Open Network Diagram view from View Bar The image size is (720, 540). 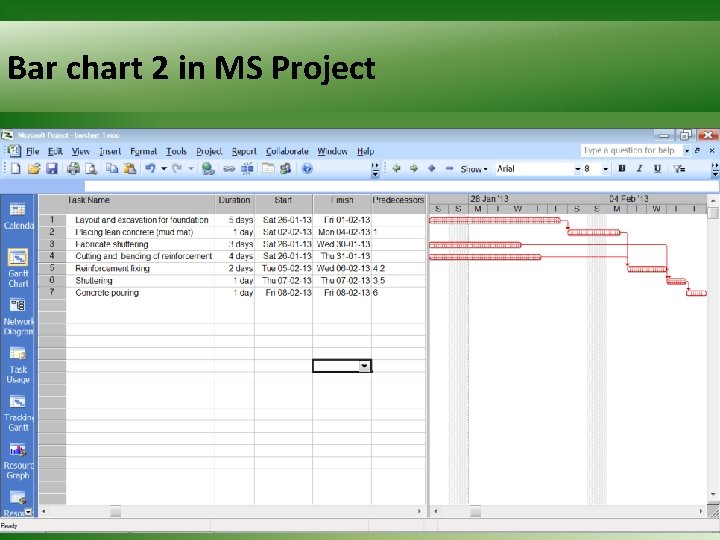coord(18,317)
